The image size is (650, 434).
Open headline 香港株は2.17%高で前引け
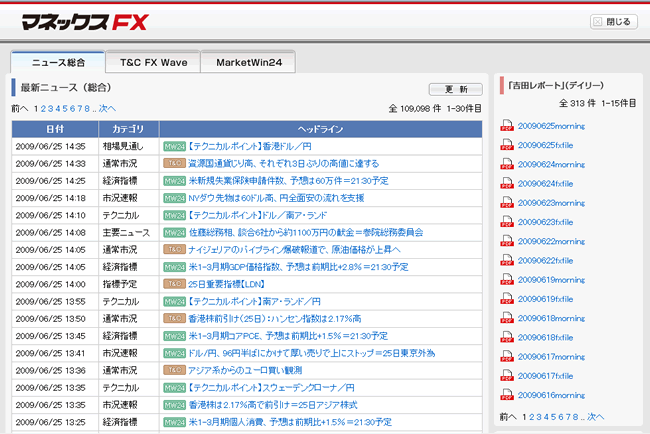[x=273, y=405]
